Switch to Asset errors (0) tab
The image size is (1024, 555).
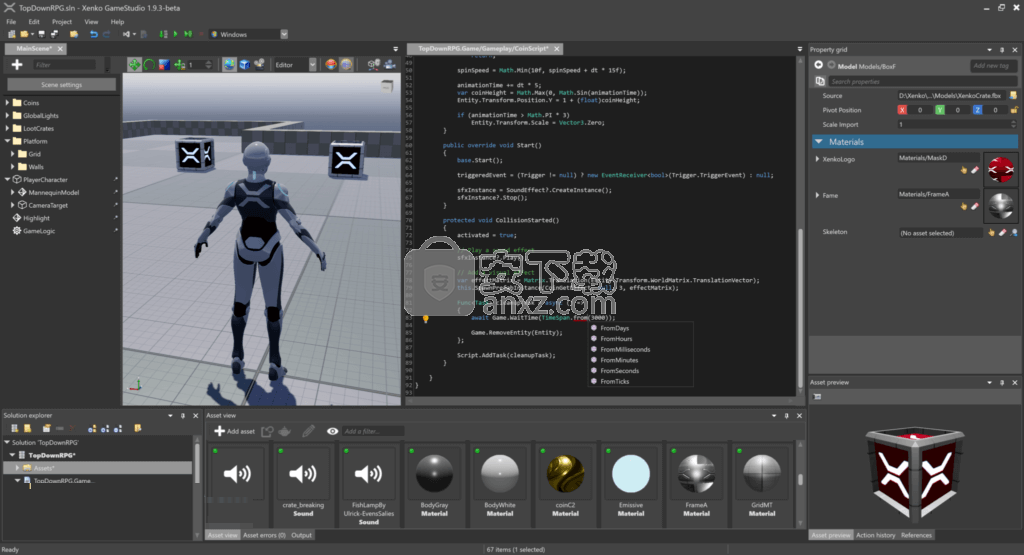(x=264, y=535)
